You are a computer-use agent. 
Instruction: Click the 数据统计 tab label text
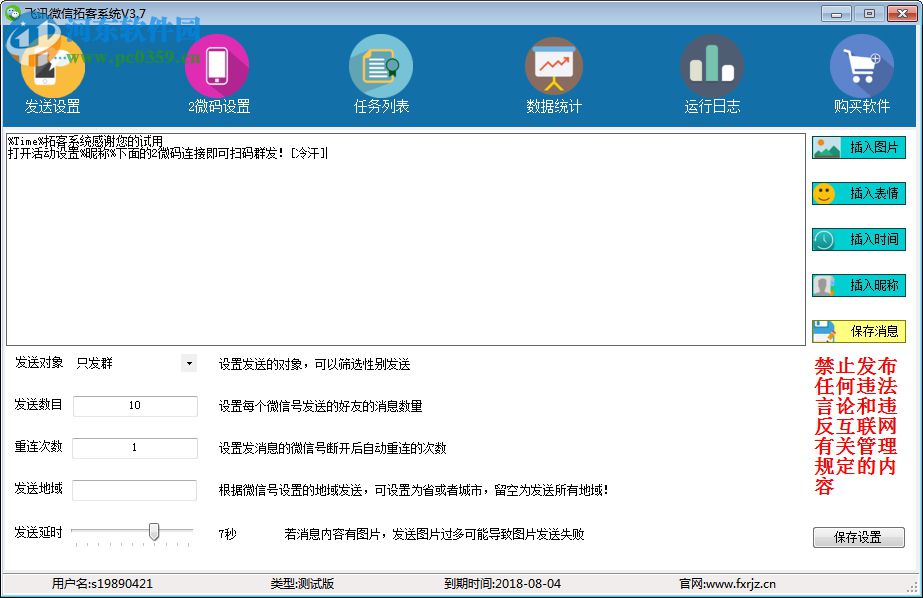[x=554, y=107]
